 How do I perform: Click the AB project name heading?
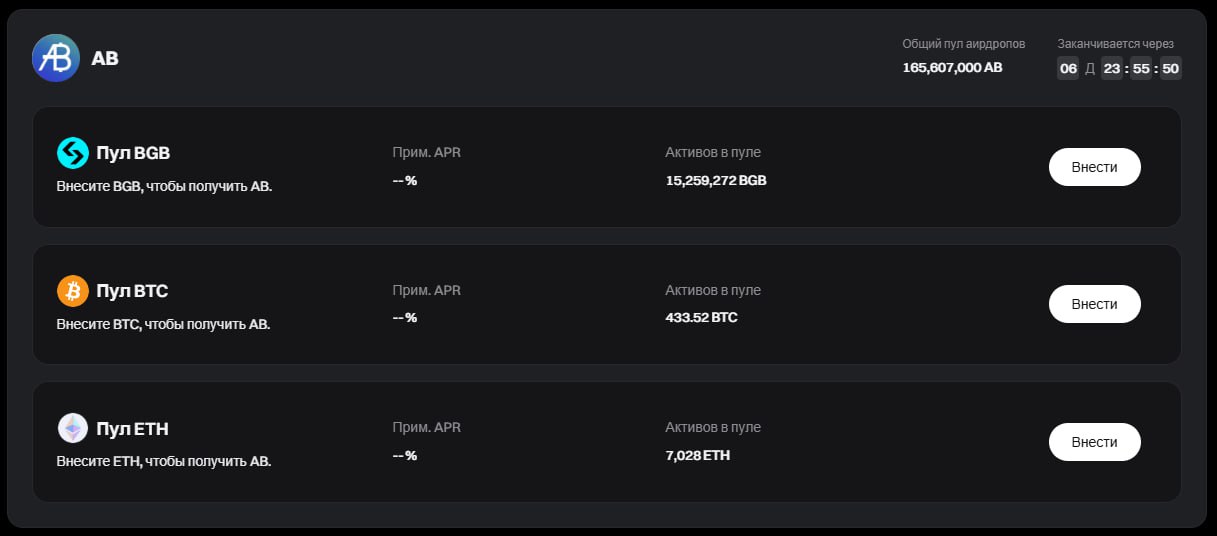tap(105, 58)
